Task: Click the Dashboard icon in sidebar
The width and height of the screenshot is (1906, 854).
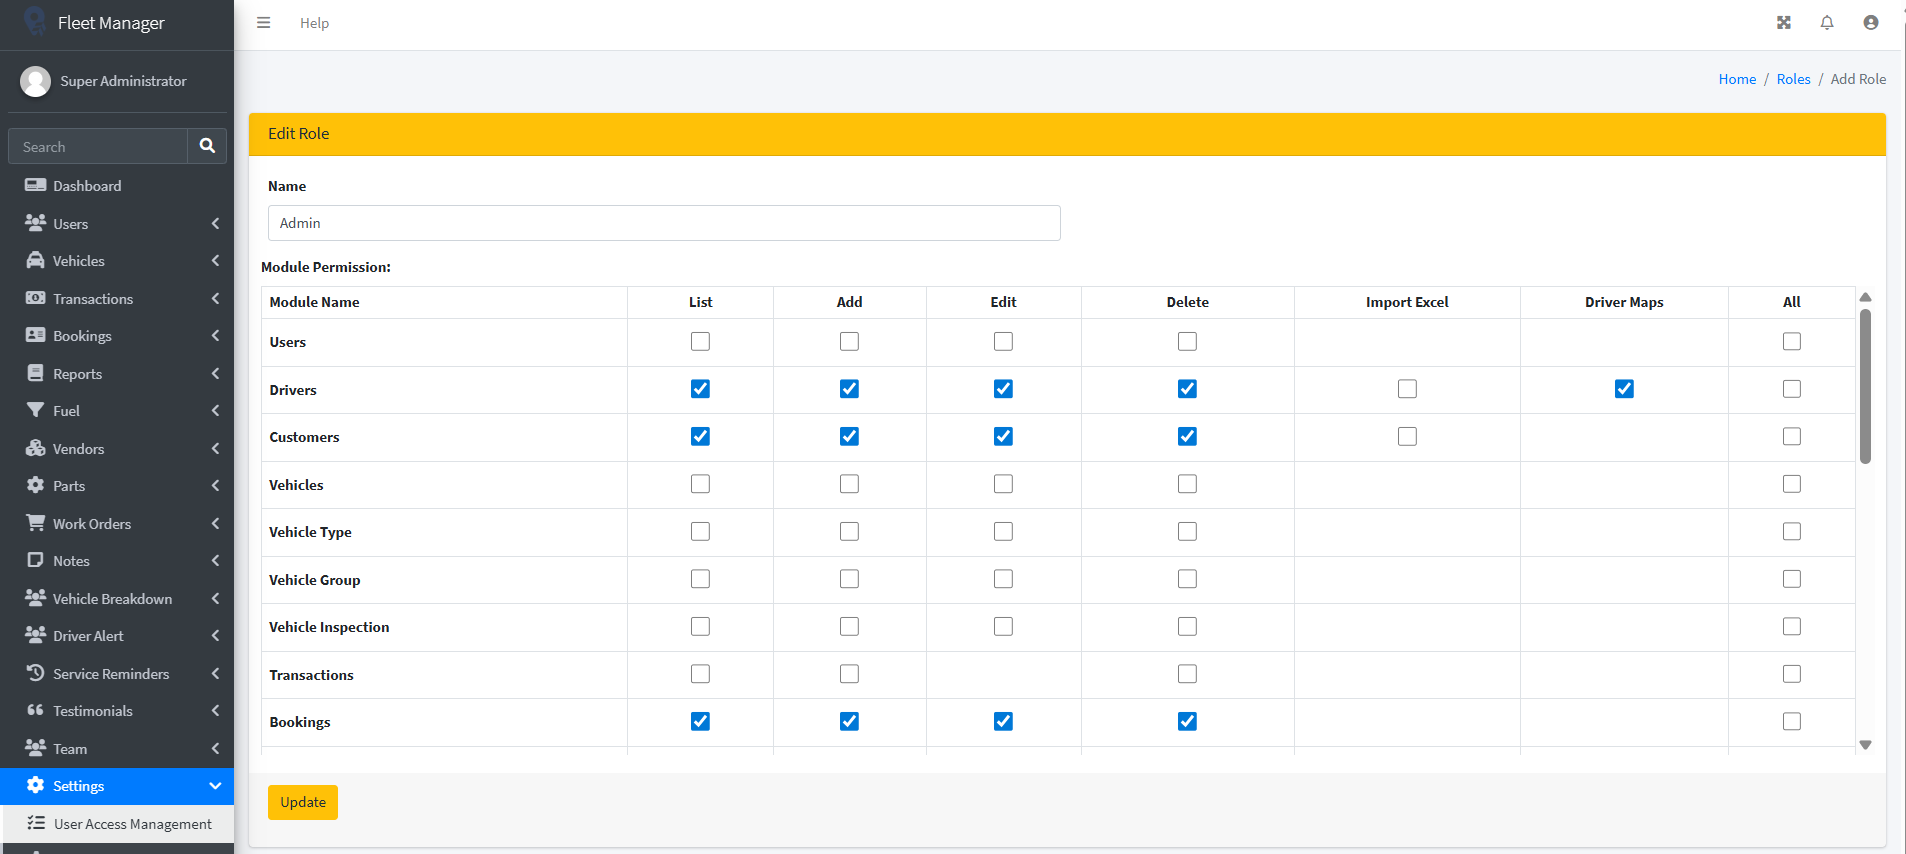Action: (35, 185)
